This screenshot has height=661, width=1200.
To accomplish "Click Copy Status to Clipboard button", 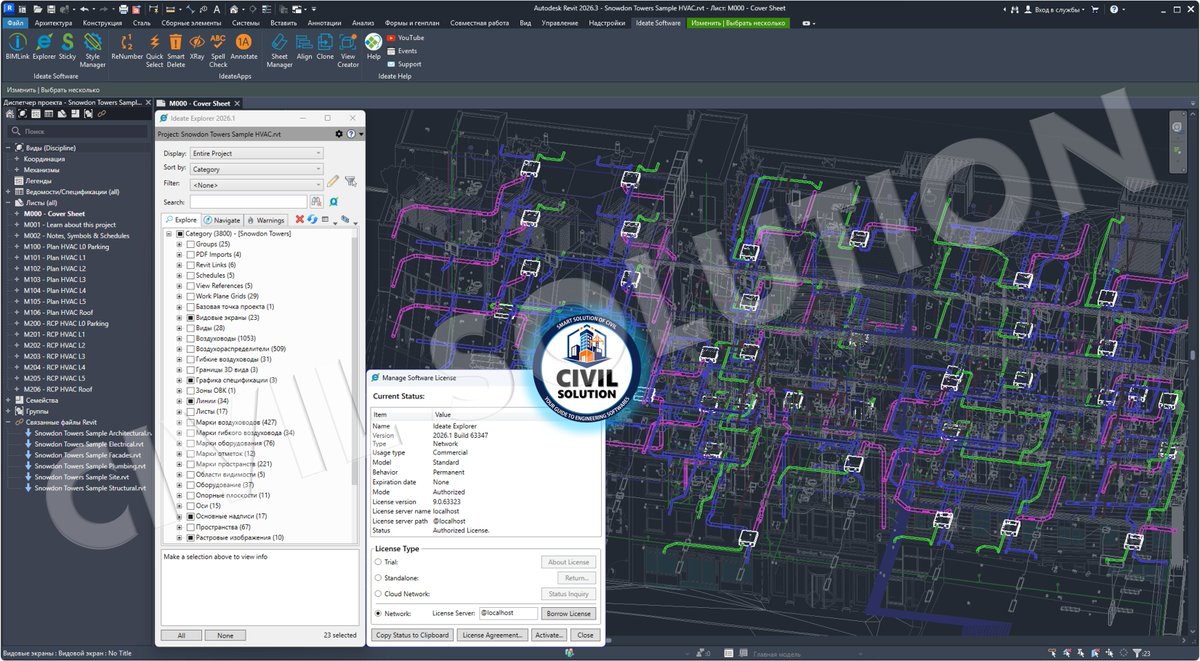I will coord(413,635).
